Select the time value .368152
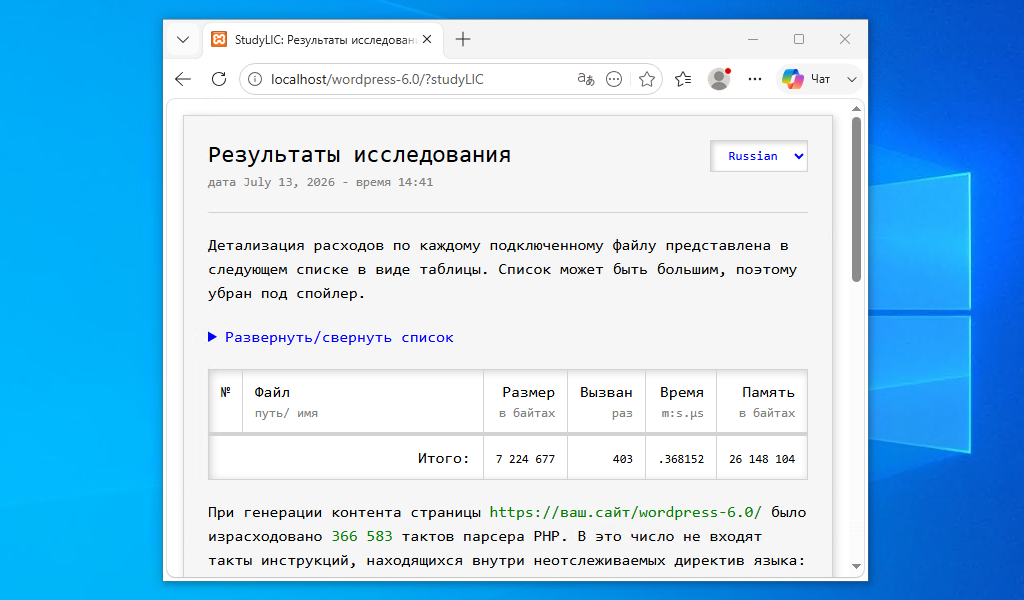1024x600 pixels. (681, 459)
